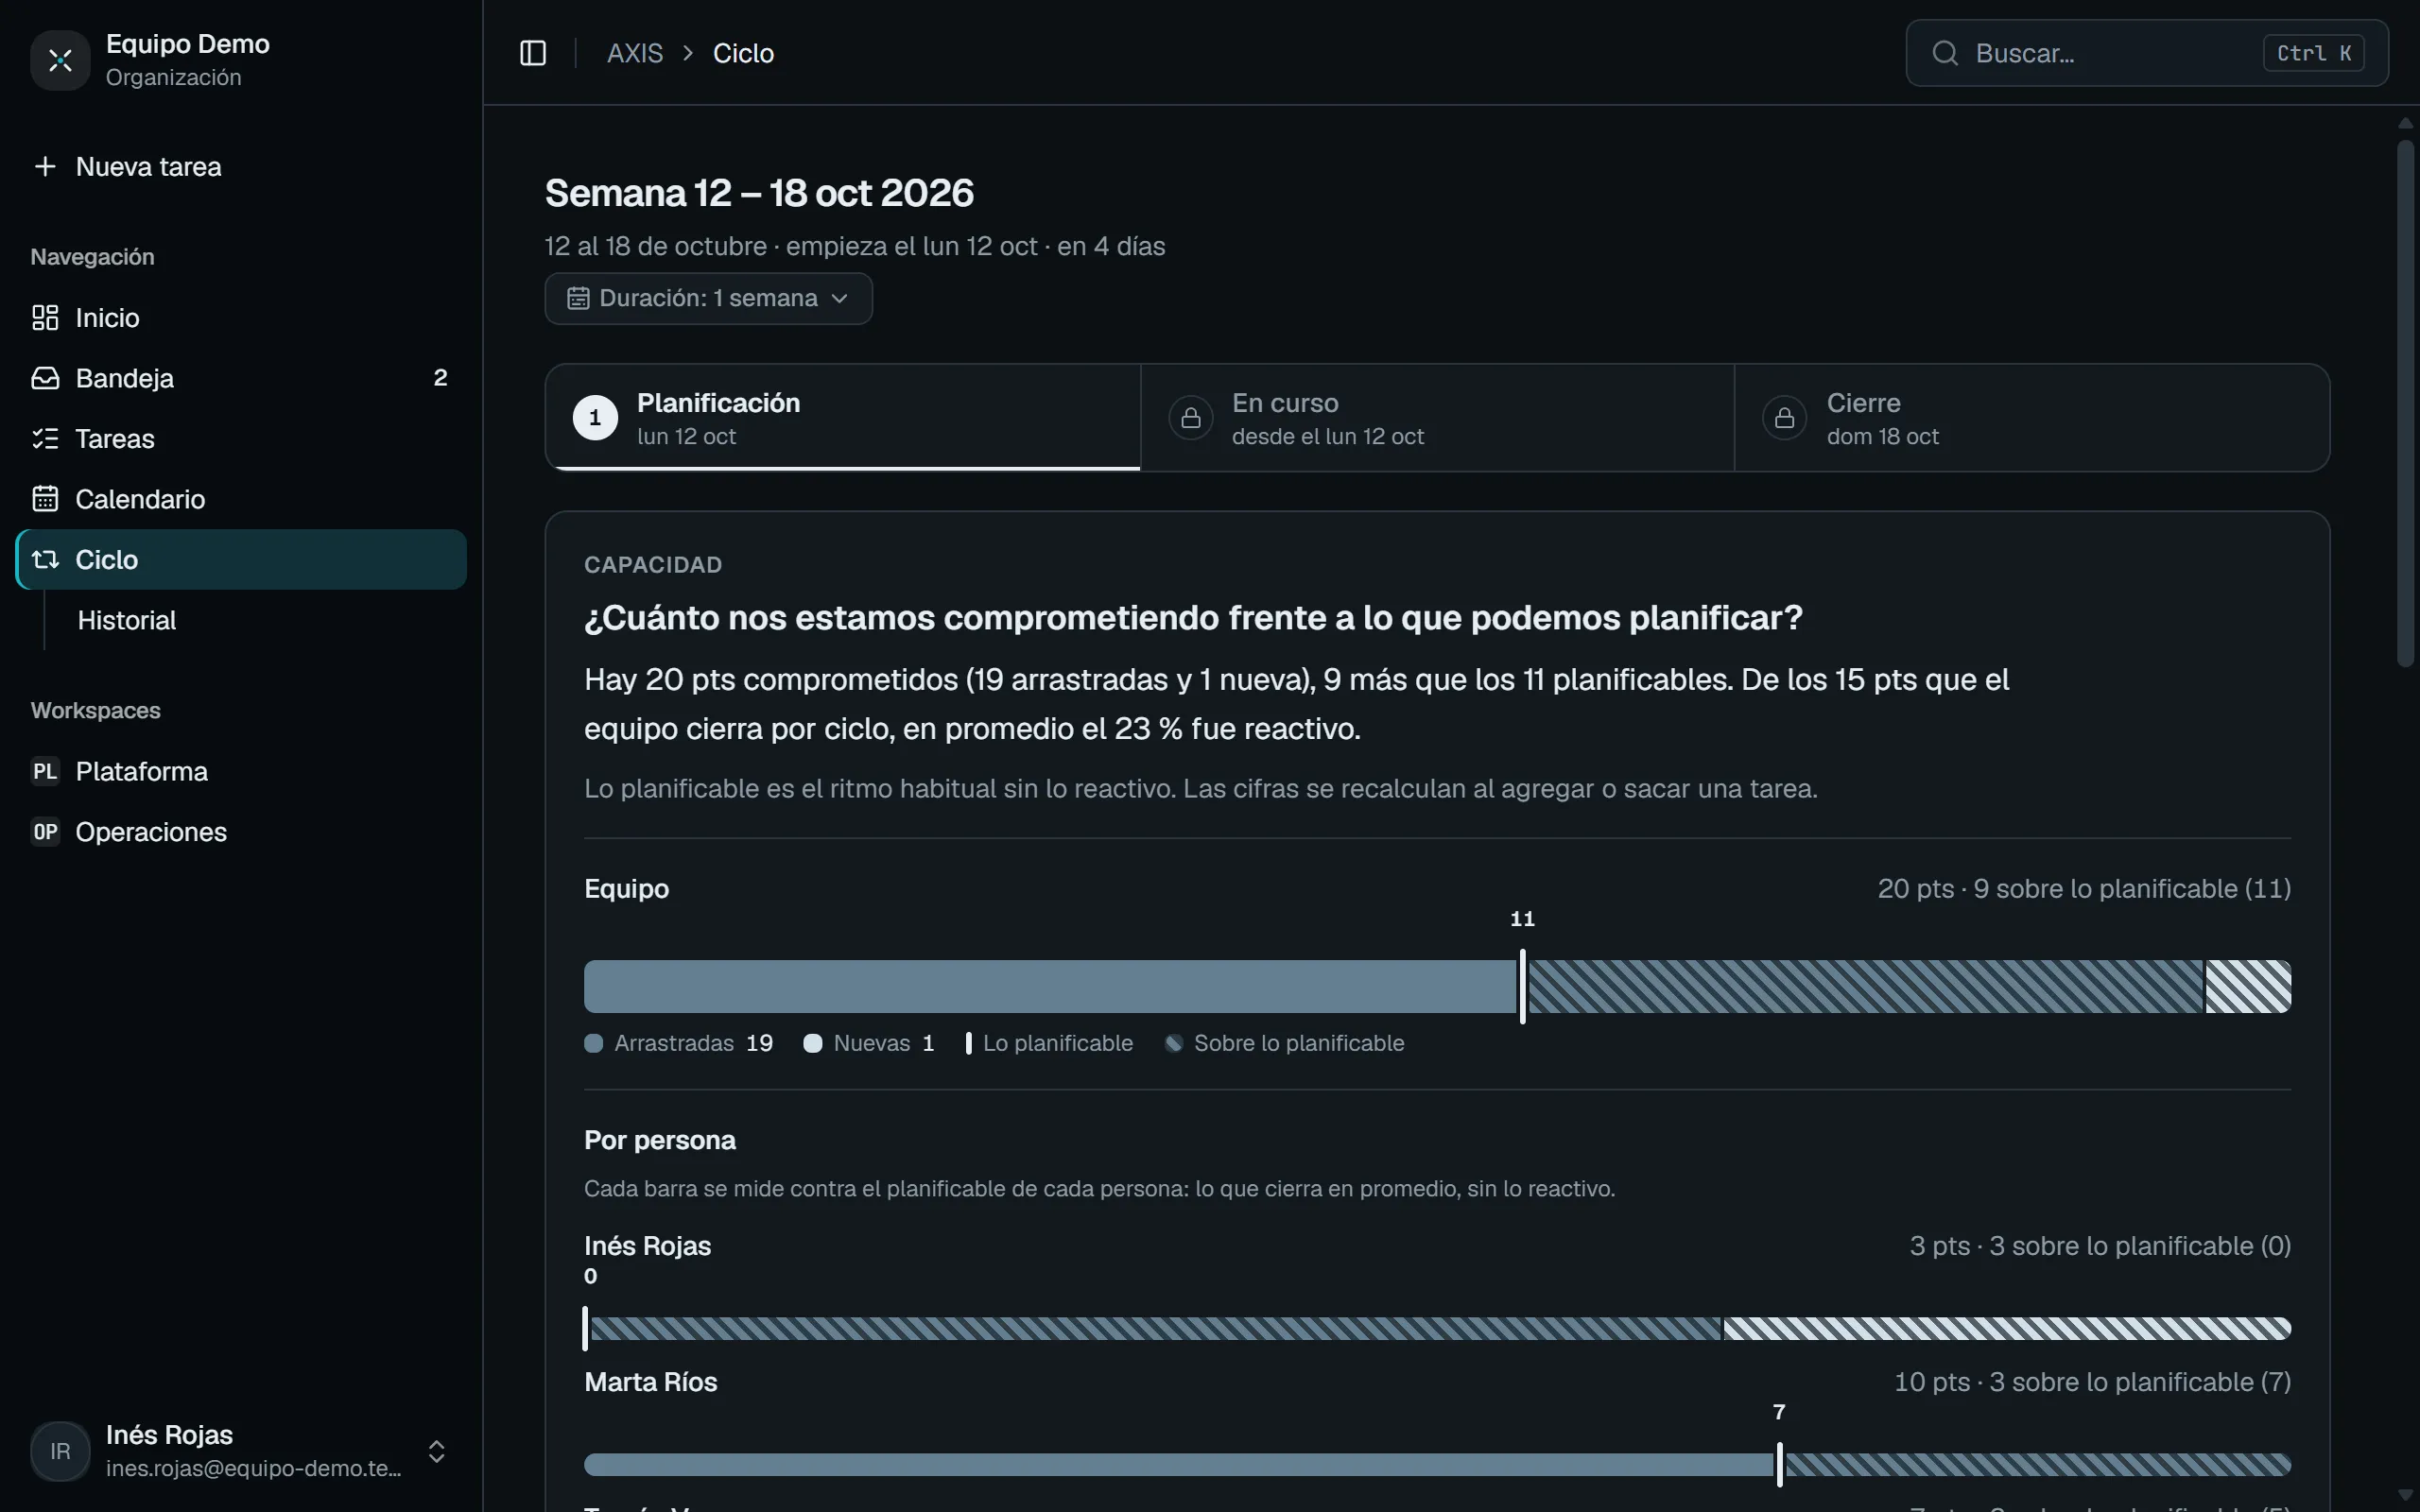Click the OP workspace badge
This screenshot has width=2420, height=1512.
pyautogui.click(x=45, y=832)
